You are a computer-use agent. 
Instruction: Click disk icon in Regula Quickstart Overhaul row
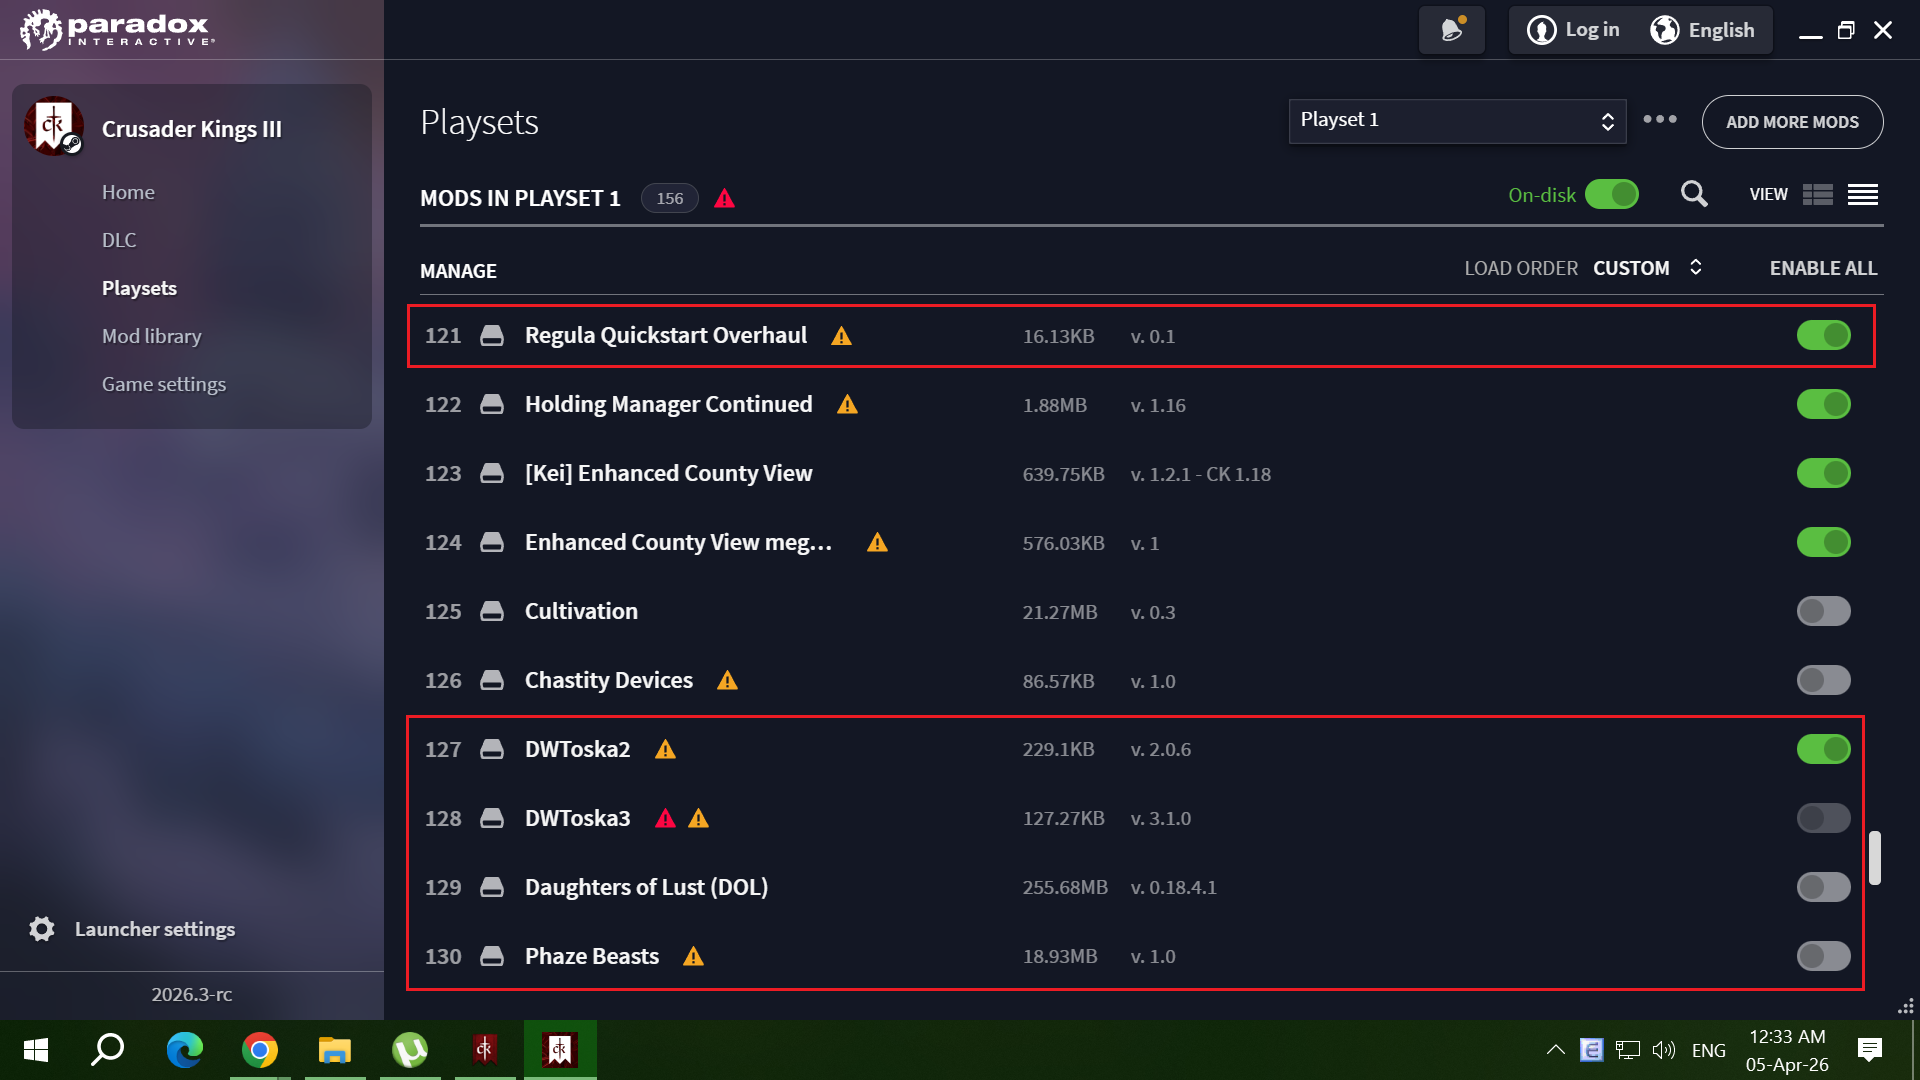pos(492,336)
